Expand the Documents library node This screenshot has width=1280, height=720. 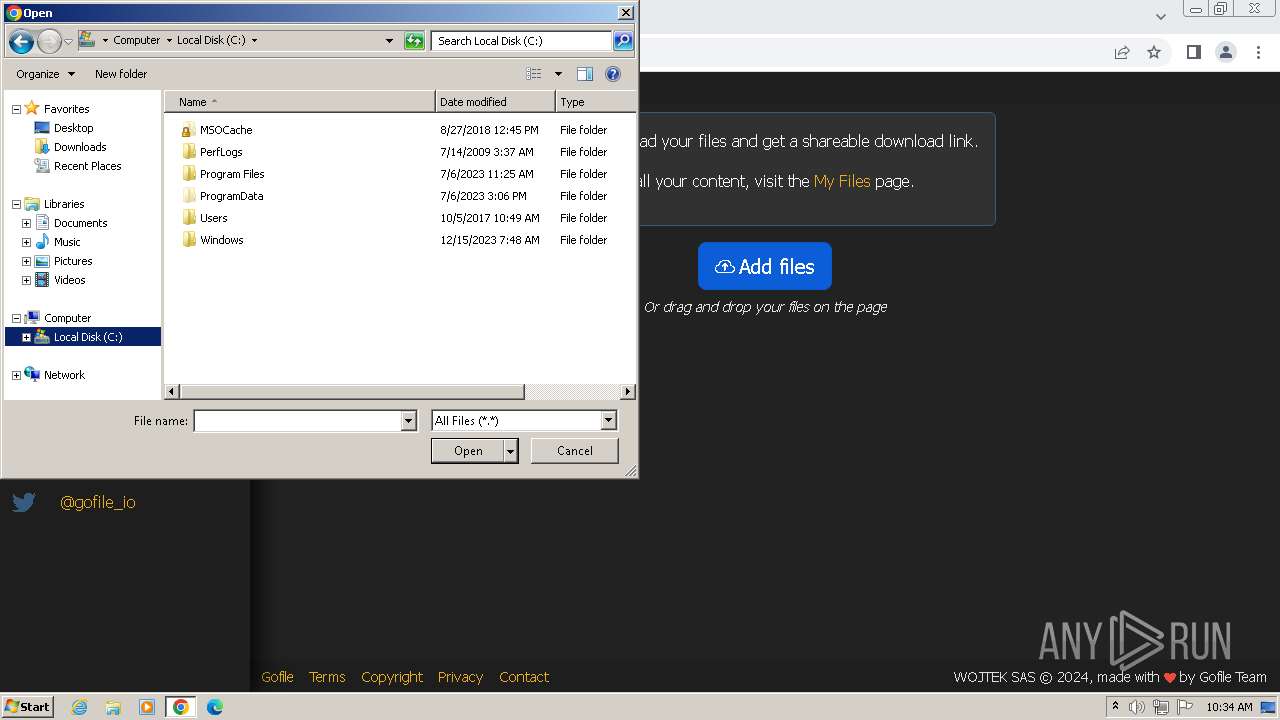click(x=26, y=223)
